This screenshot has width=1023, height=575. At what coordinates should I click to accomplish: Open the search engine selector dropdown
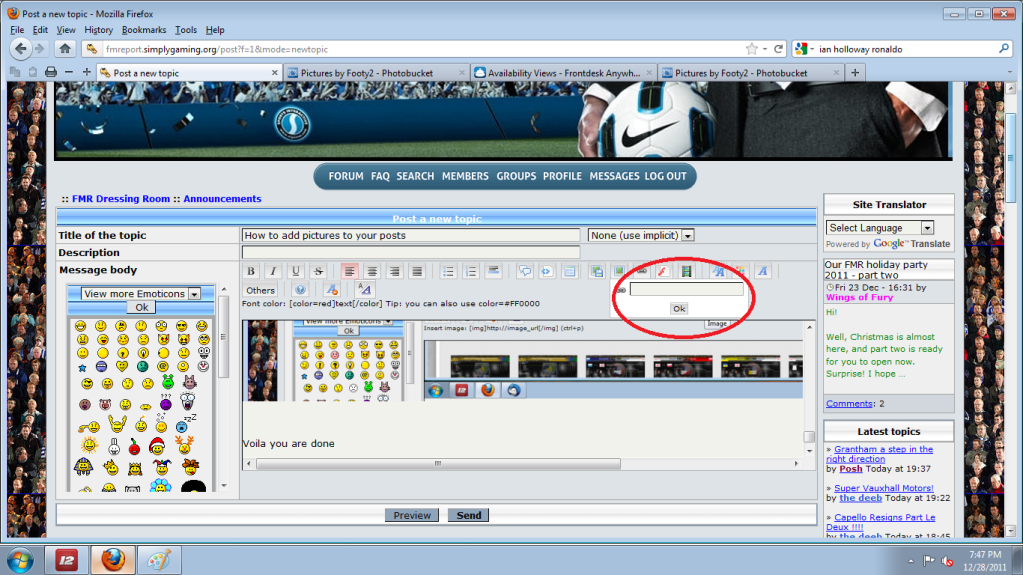pyautogui.click(x=804, y=49)
